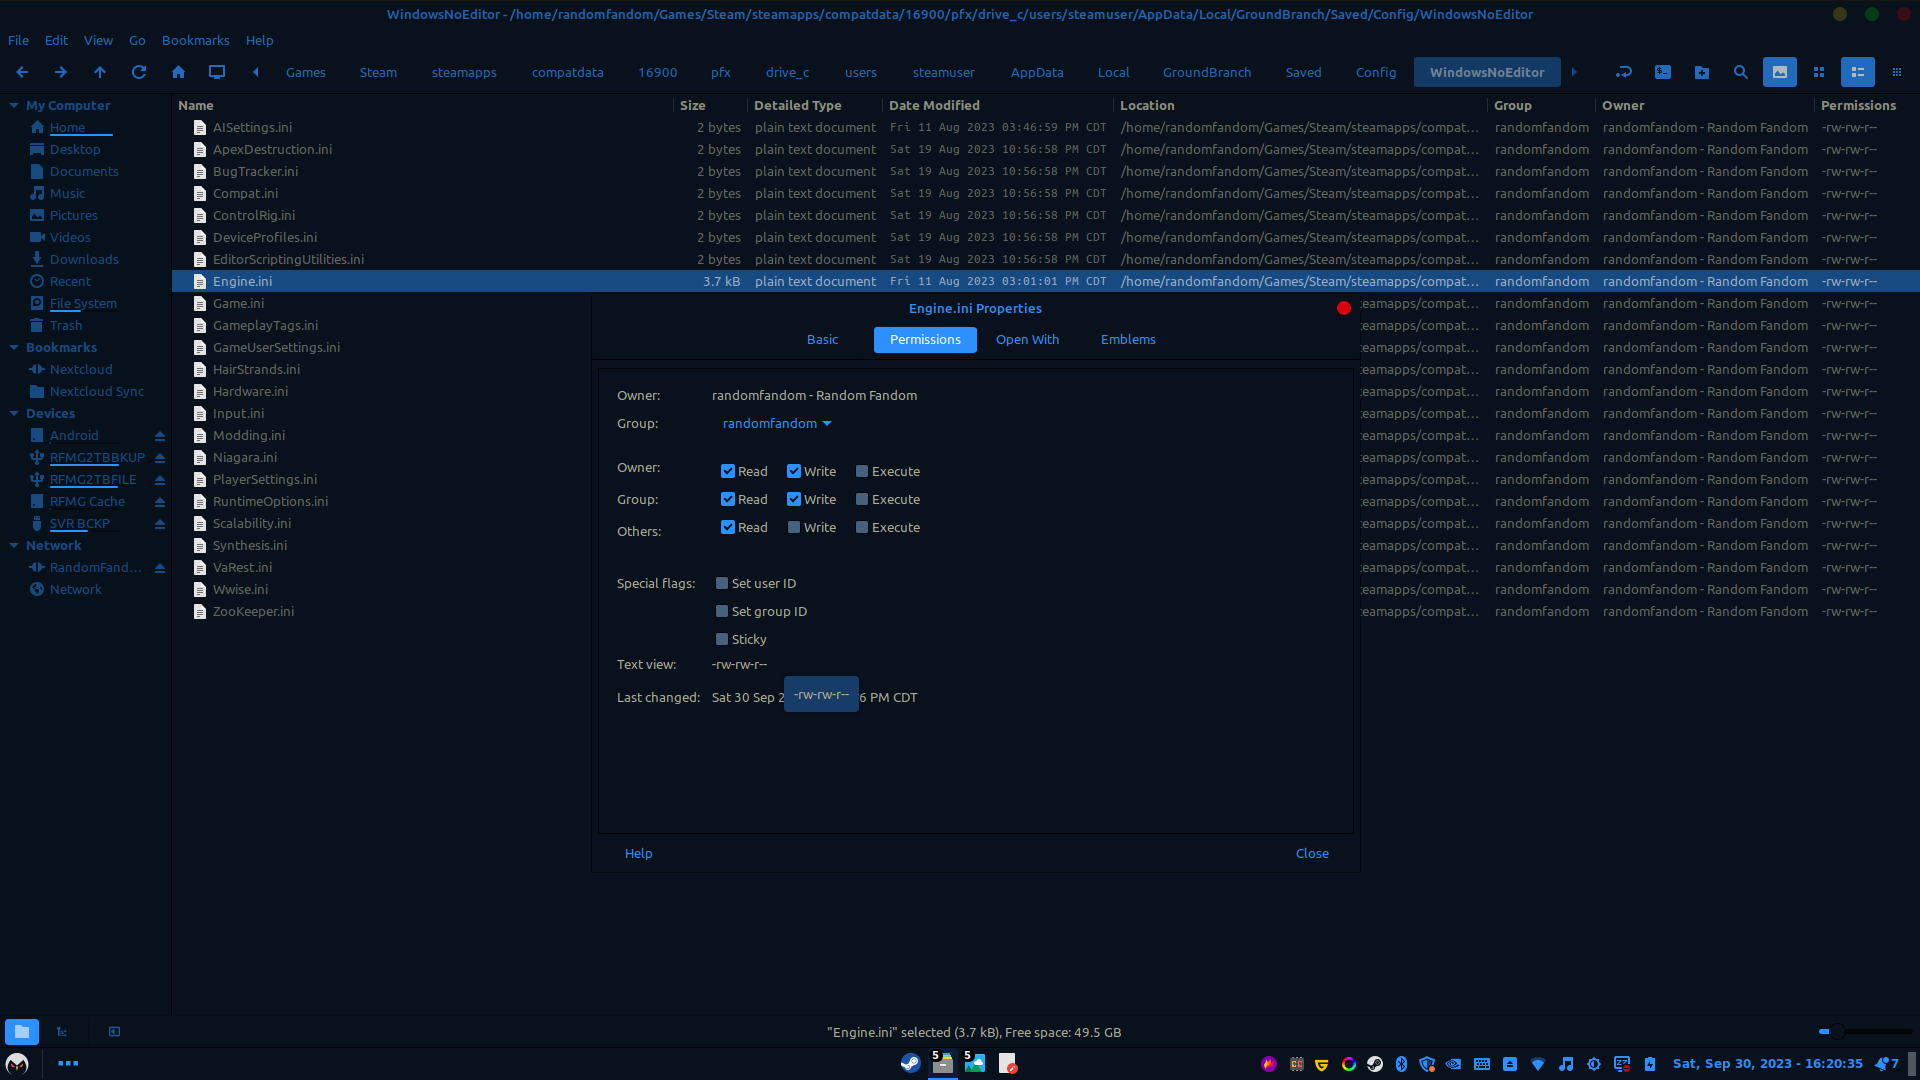Enable Owner Execute permission checkbox
1920x1080 pixels.
click(862, 471)
